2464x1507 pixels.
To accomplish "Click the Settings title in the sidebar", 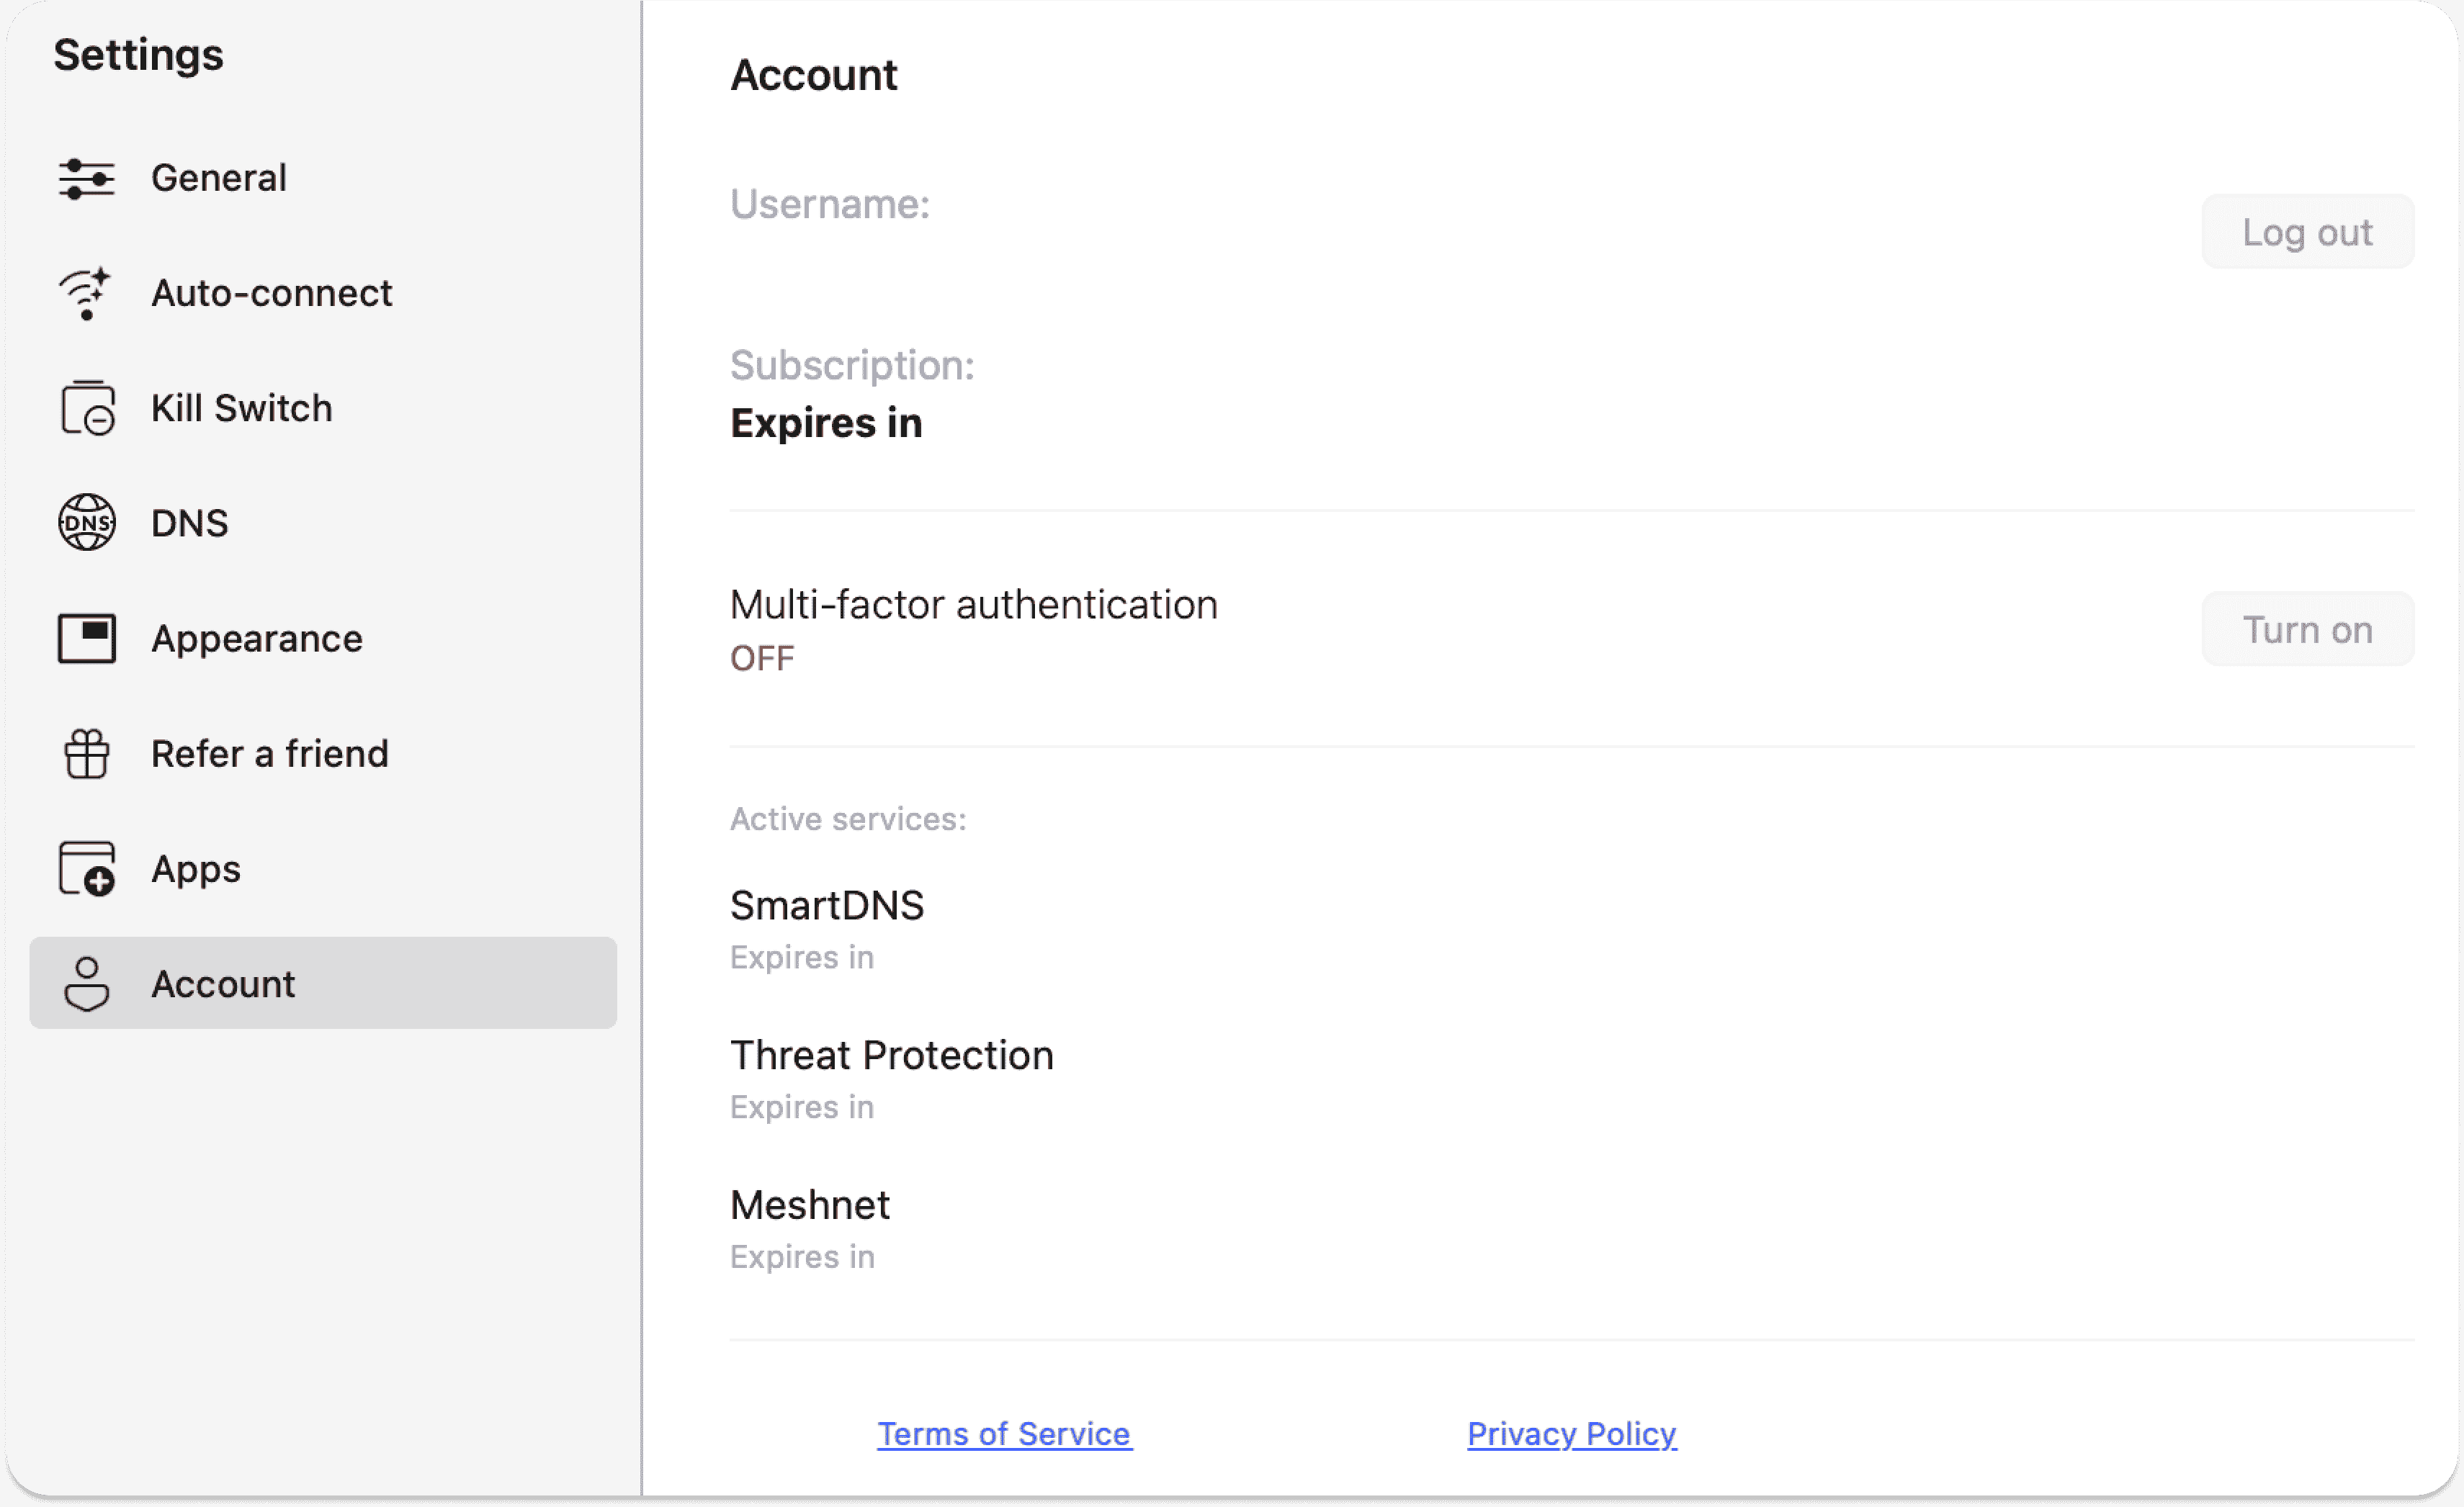I will [138, 55].
